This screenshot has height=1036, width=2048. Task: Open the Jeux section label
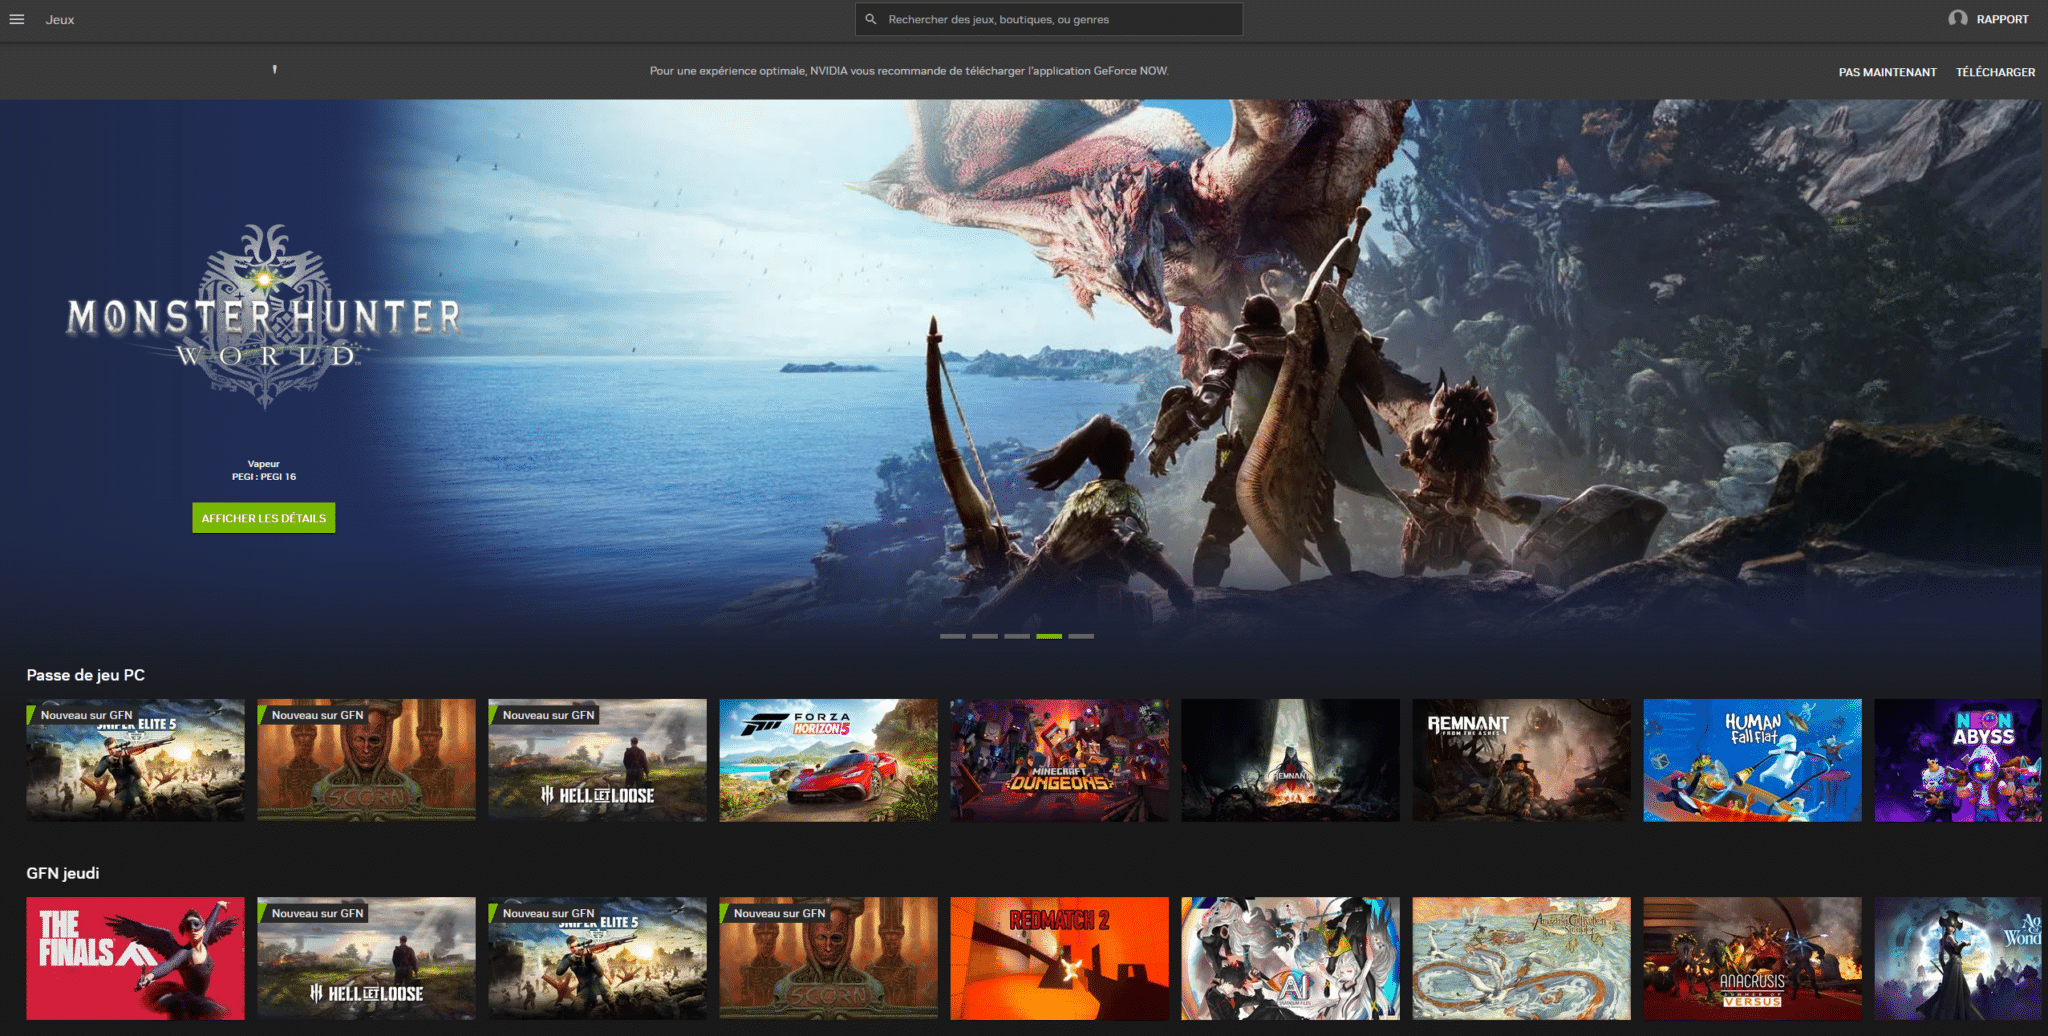60,20
